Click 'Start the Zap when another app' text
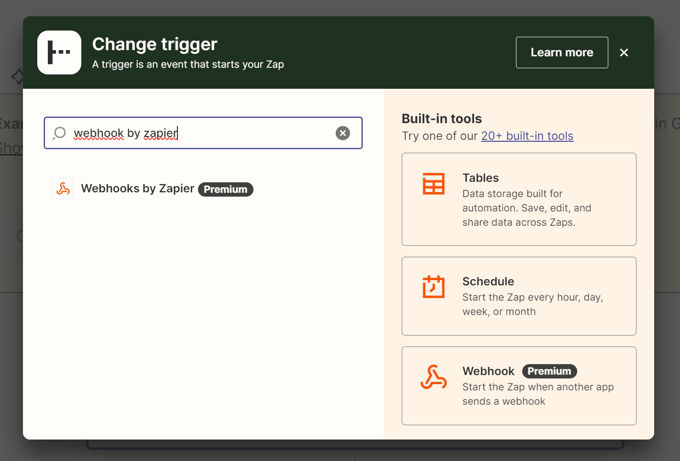 538,394
